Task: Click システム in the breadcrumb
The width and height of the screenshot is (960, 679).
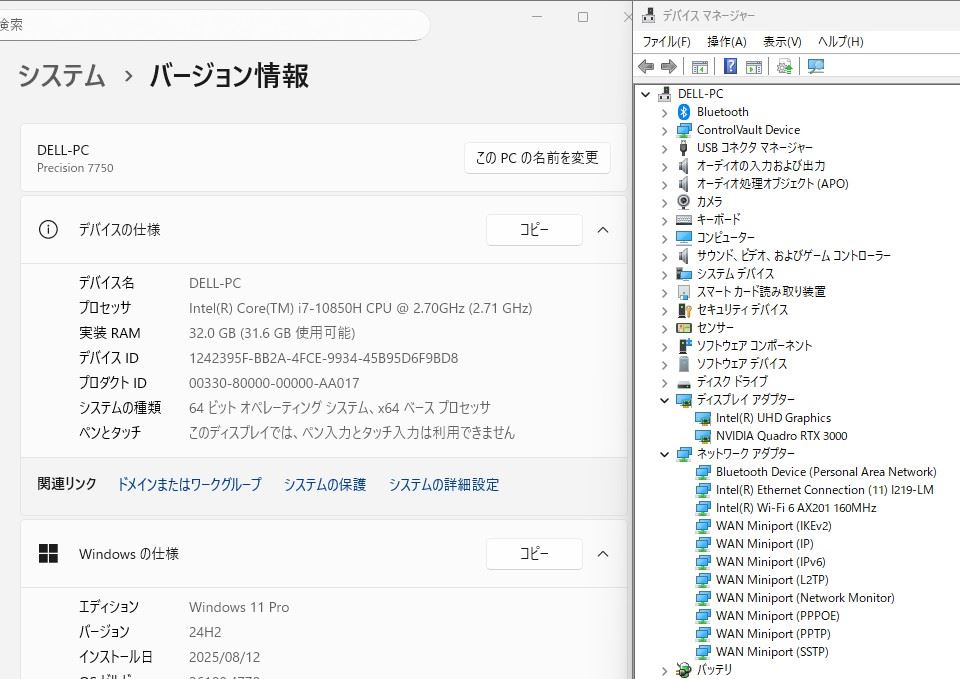Action: [62, 76]
